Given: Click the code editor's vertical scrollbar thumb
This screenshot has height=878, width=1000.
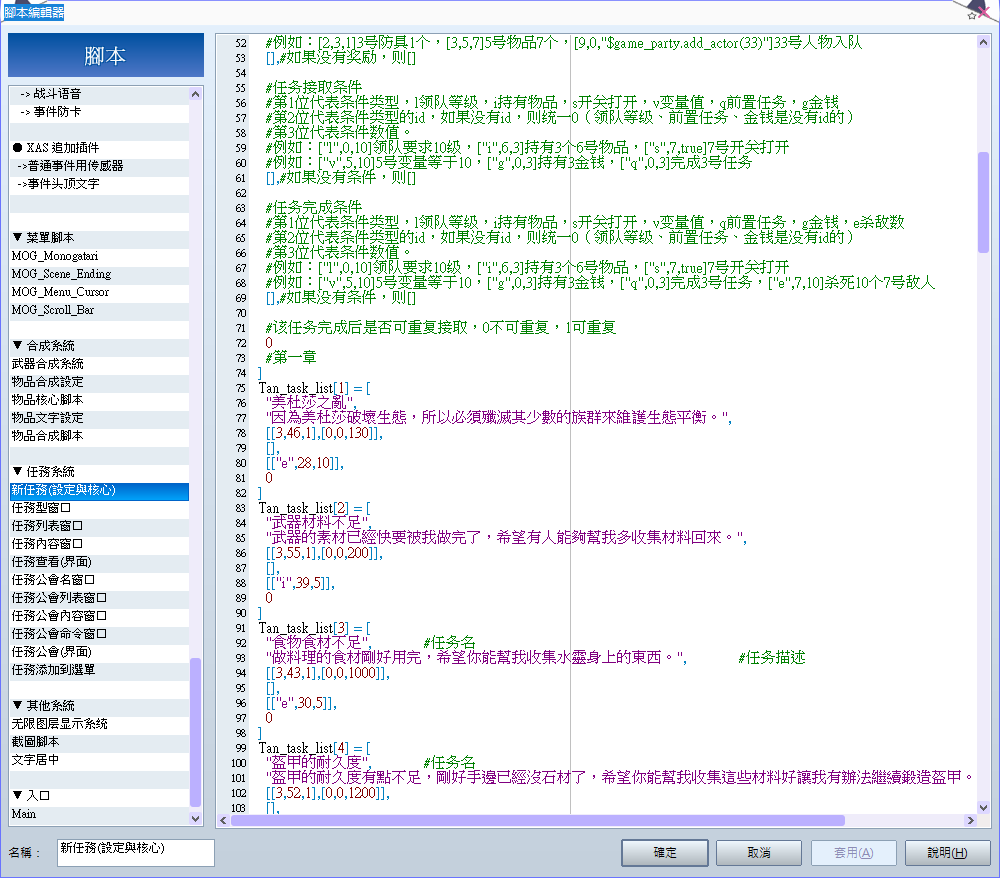Looking at the screenshot, I should [x=983, y=202].
